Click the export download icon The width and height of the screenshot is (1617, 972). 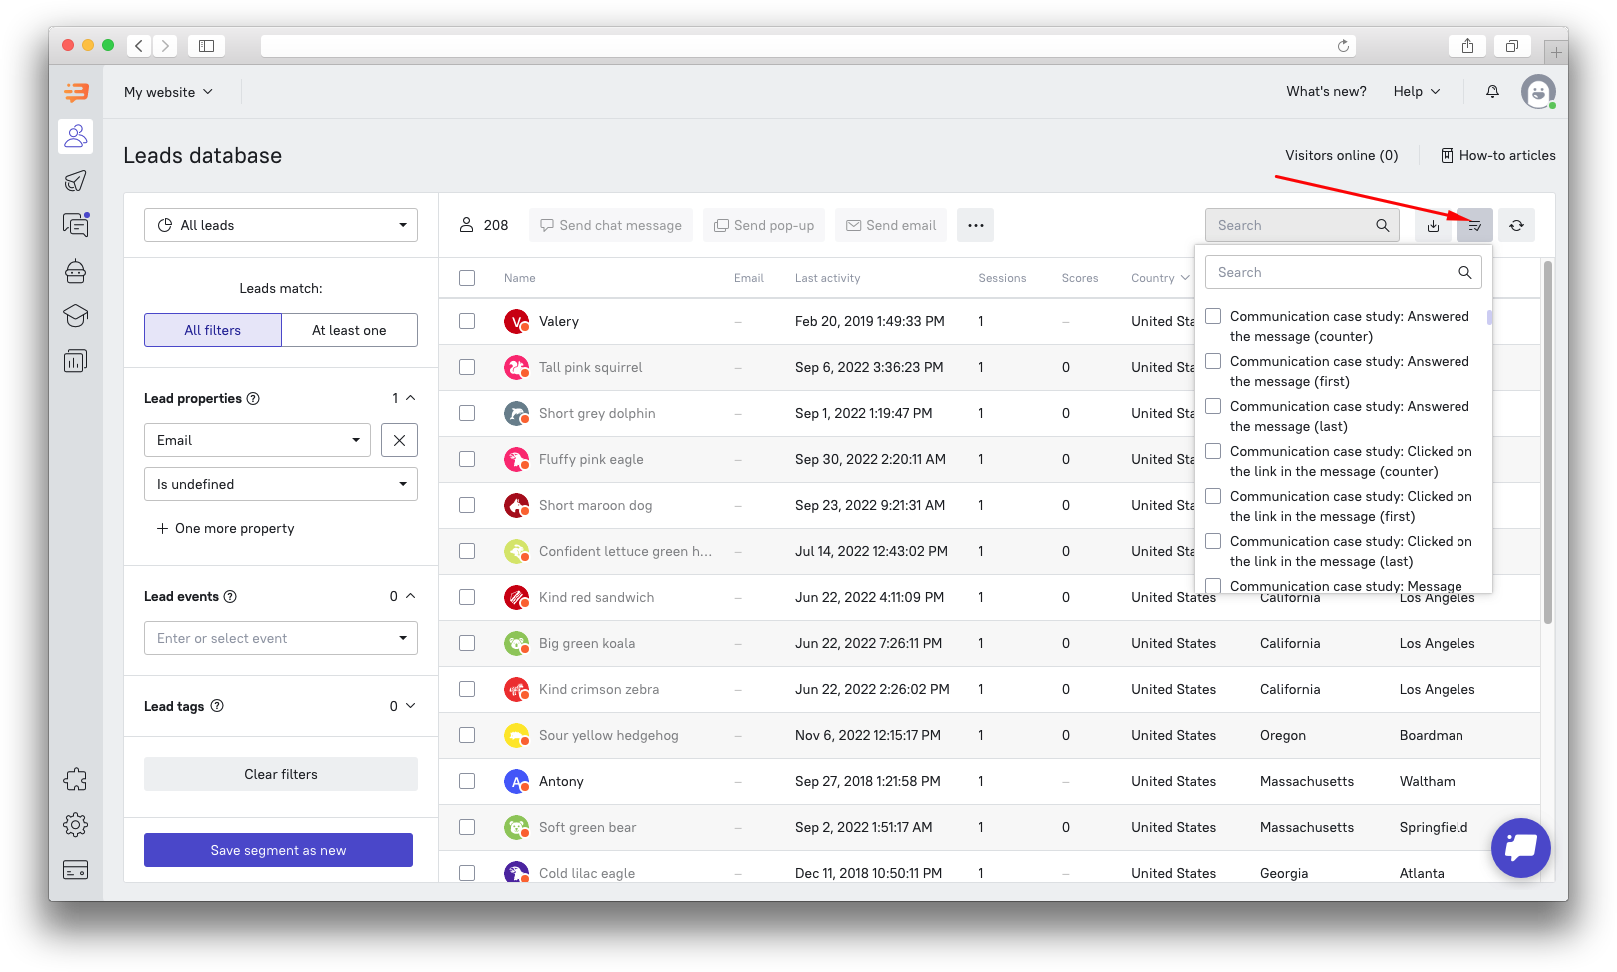click(1433, 226)
